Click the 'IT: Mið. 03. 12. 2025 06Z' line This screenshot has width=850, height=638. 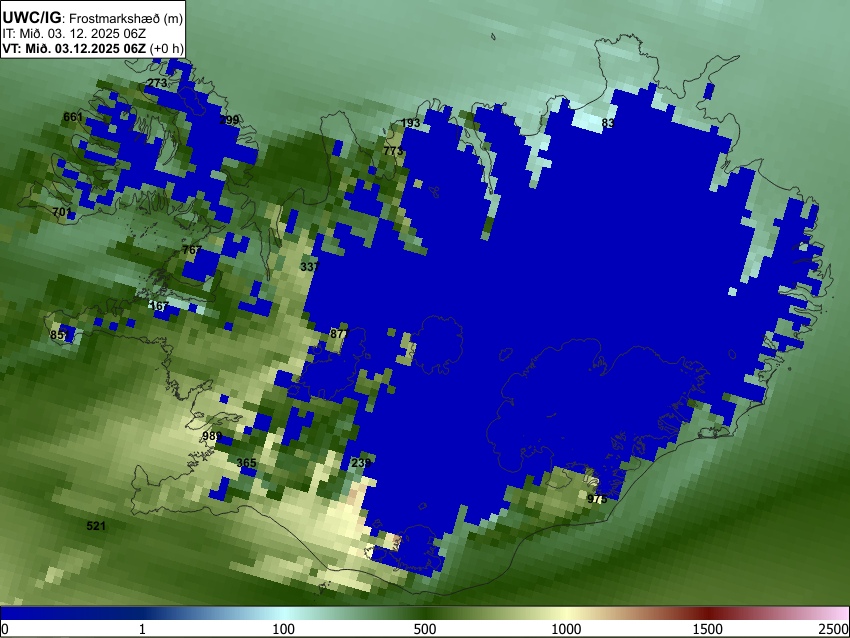pyautogui.click(x=74, y=34)
